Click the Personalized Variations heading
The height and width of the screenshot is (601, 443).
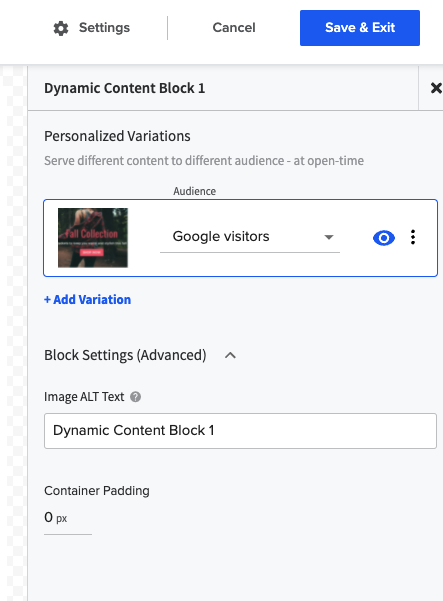click(x=117, y=136)
